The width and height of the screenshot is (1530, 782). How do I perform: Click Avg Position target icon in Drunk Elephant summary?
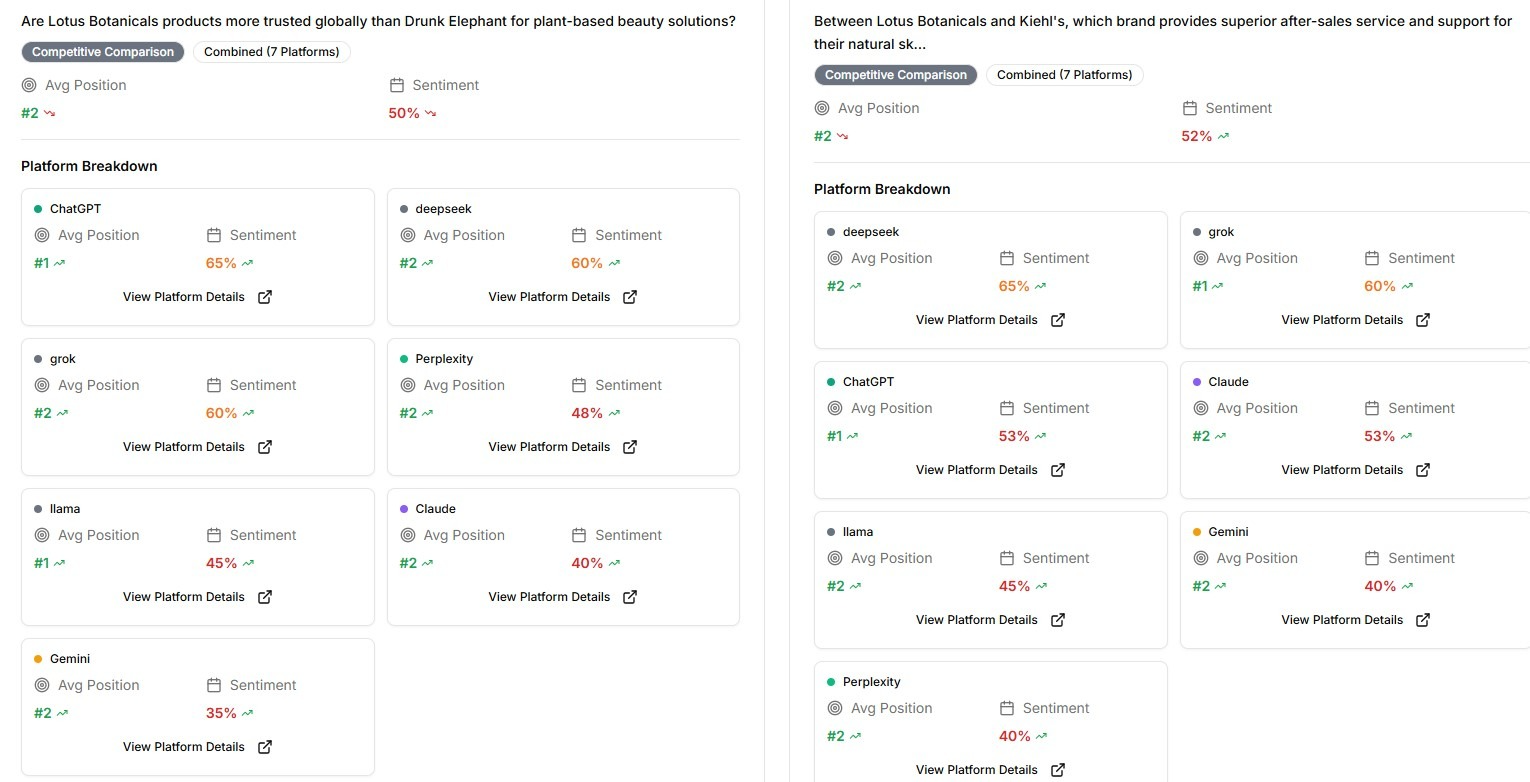(x=29, y=86)
